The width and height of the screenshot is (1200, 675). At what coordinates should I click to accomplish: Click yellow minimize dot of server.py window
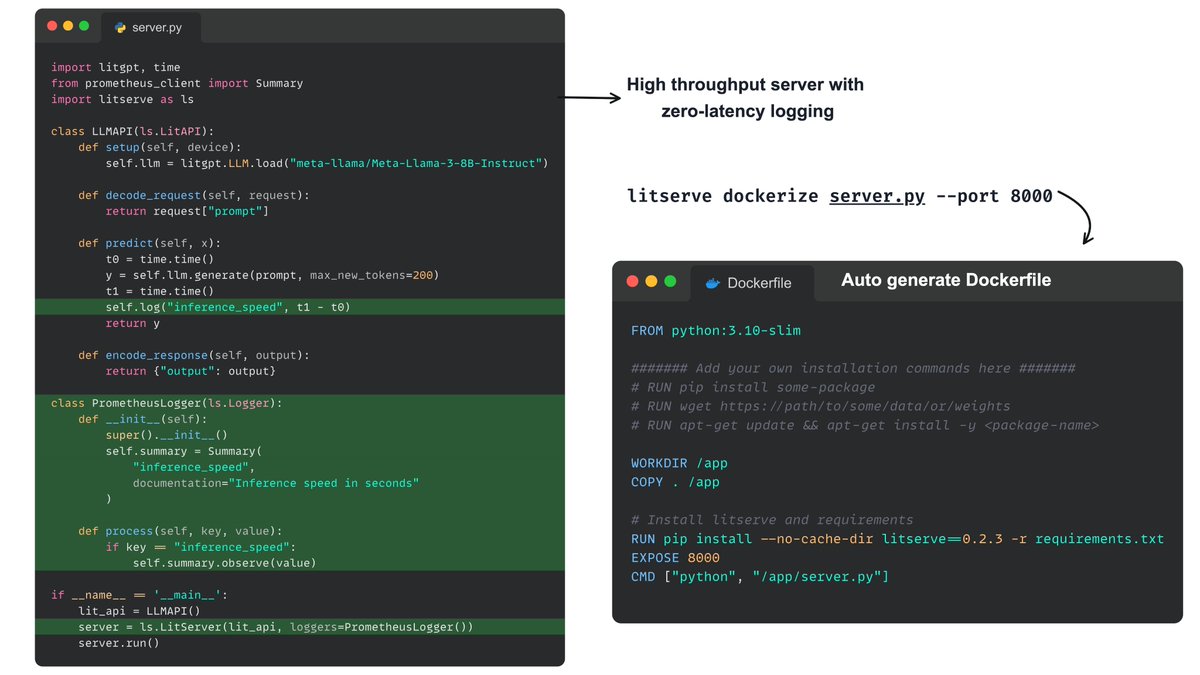pyautogui.click(x=68, y=26)
